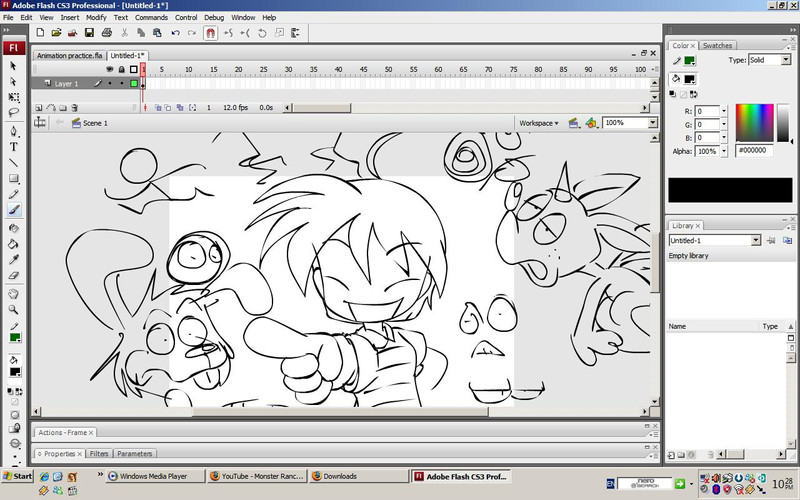
Task: Click the Undo toolbar icon
Action: (x=176, y=33)
